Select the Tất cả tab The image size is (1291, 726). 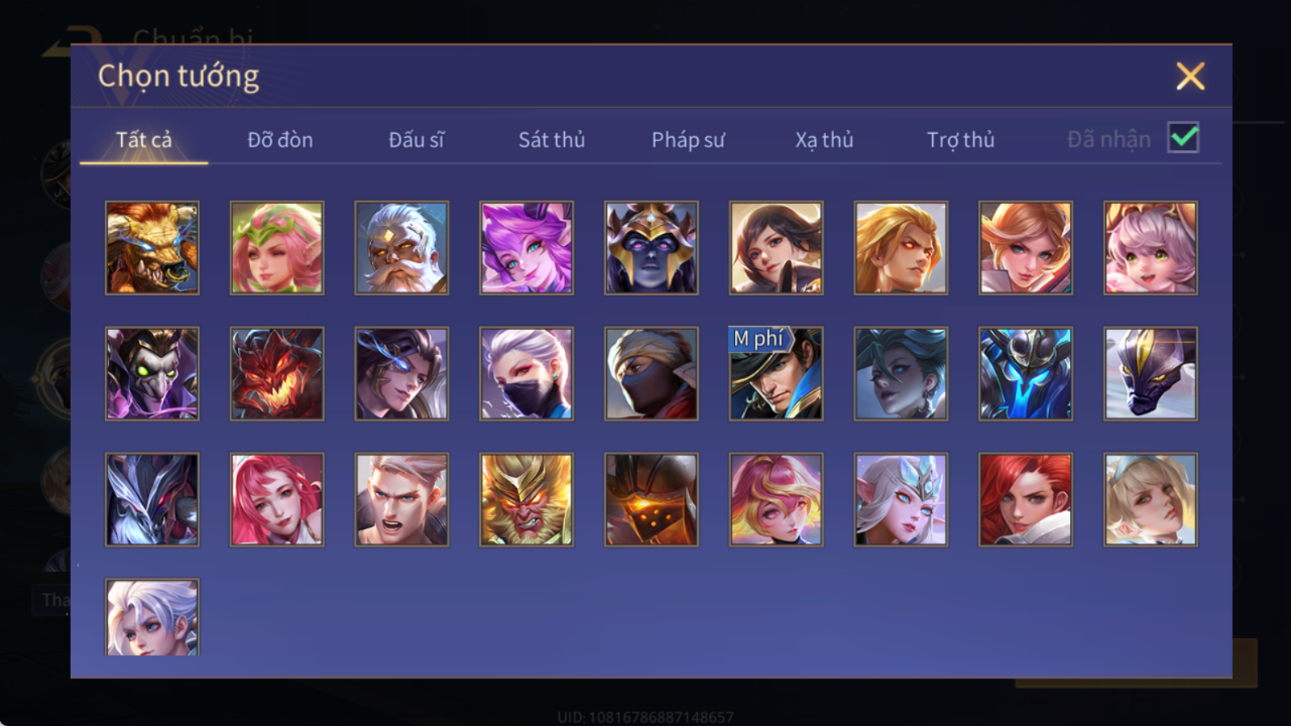tap(144, 140)
